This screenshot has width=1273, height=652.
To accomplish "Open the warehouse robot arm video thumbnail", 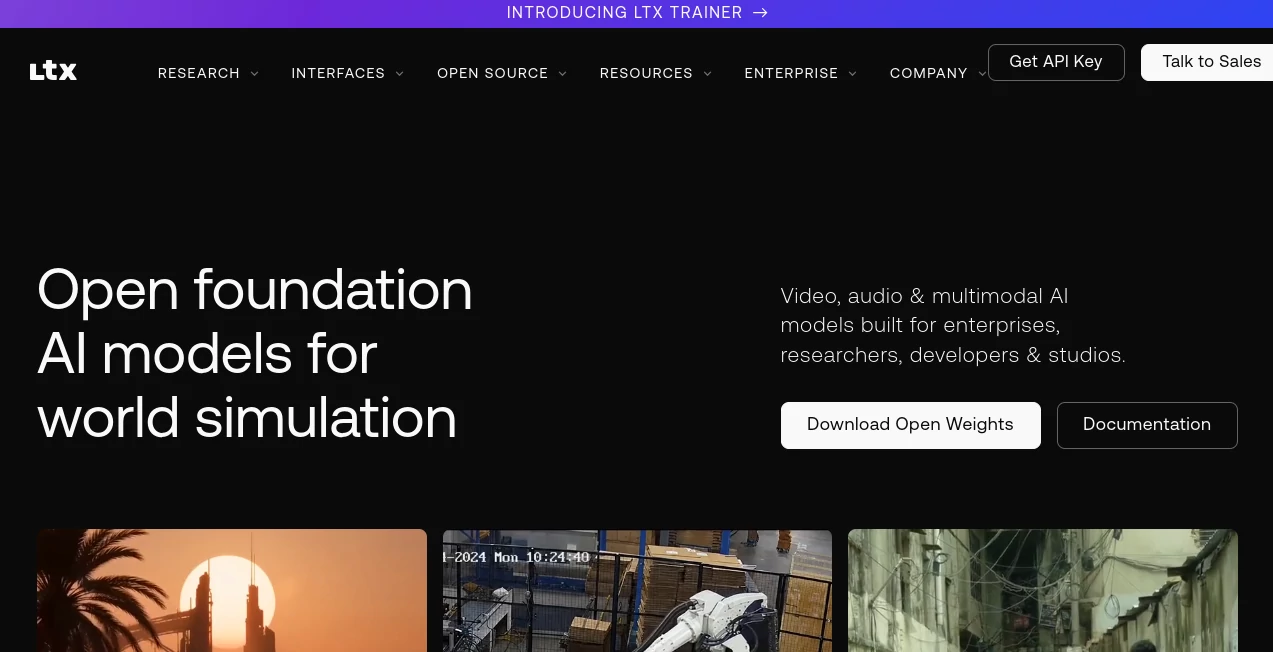I will click(x=637, y=590).
